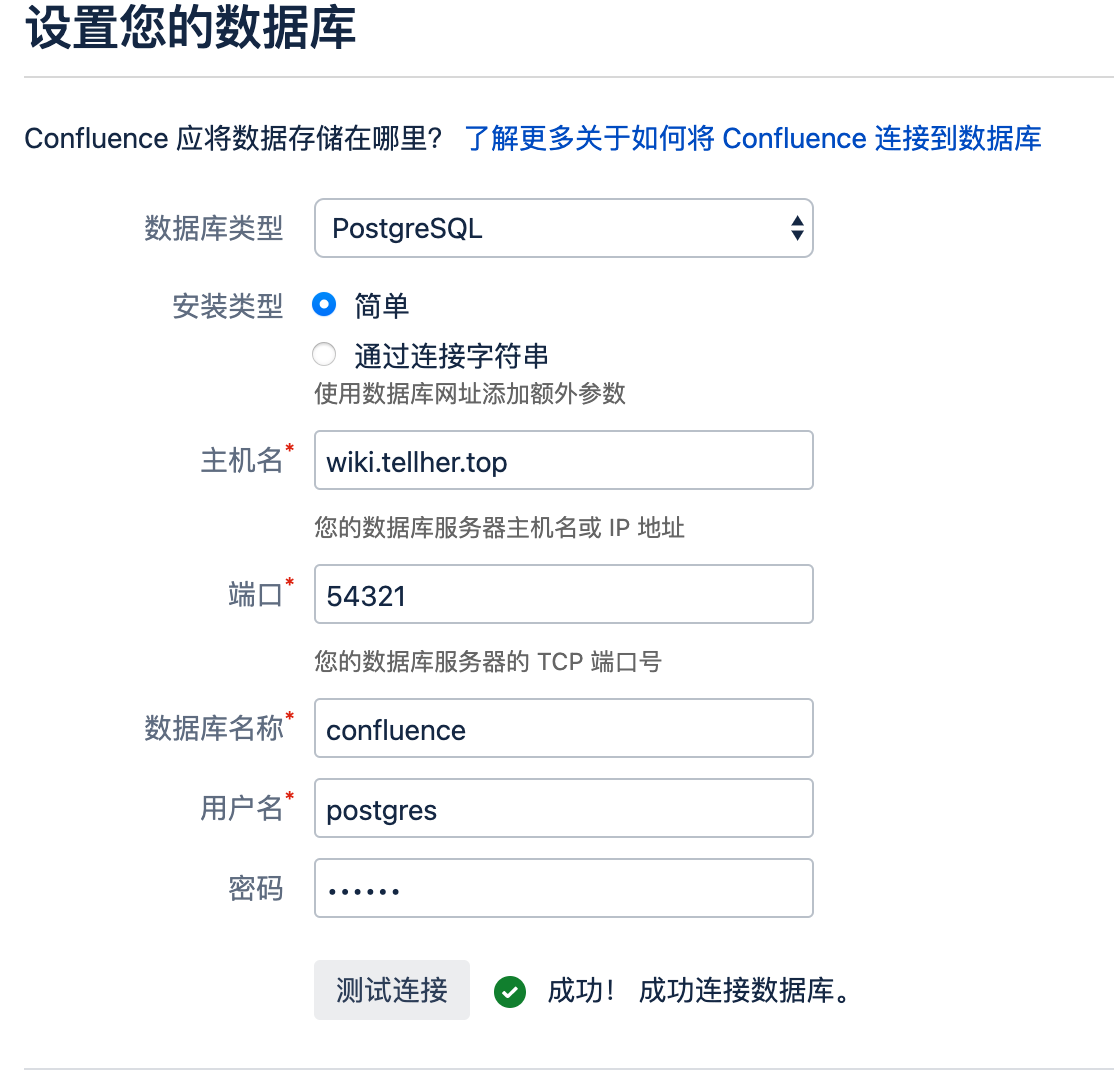Focus the hostname field with wiki.tellher.top
Viewport: 1114px width, 1070px height.
coord(563,460)
